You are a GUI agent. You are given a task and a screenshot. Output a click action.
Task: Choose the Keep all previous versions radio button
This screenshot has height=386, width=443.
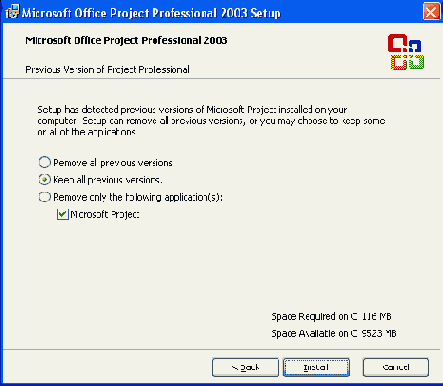tap(45, 180)
